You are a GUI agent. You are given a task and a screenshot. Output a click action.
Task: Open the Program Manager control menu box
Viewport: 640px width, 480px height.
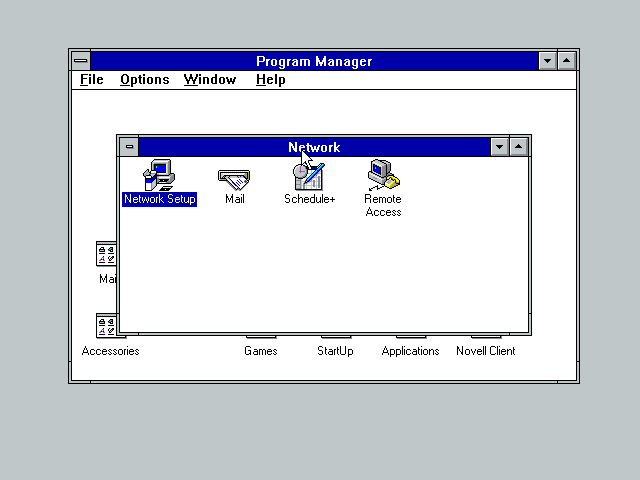tap(81, 61)
